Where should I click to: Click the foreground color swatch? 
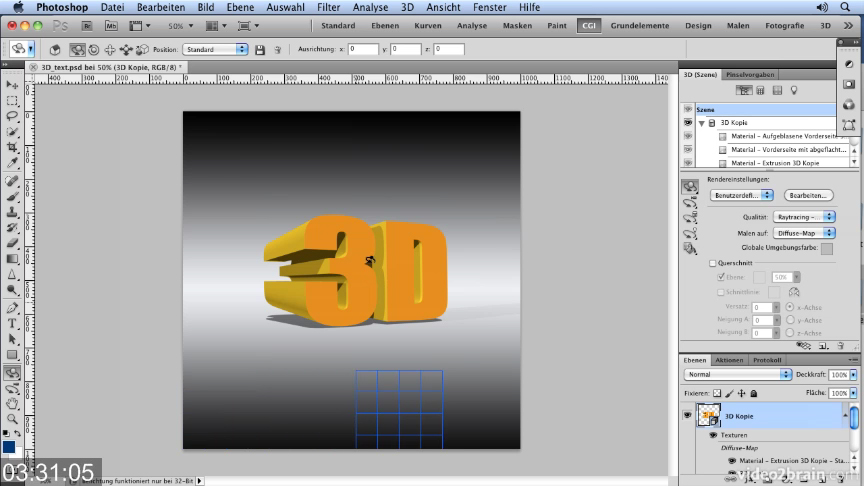point(9,447)
